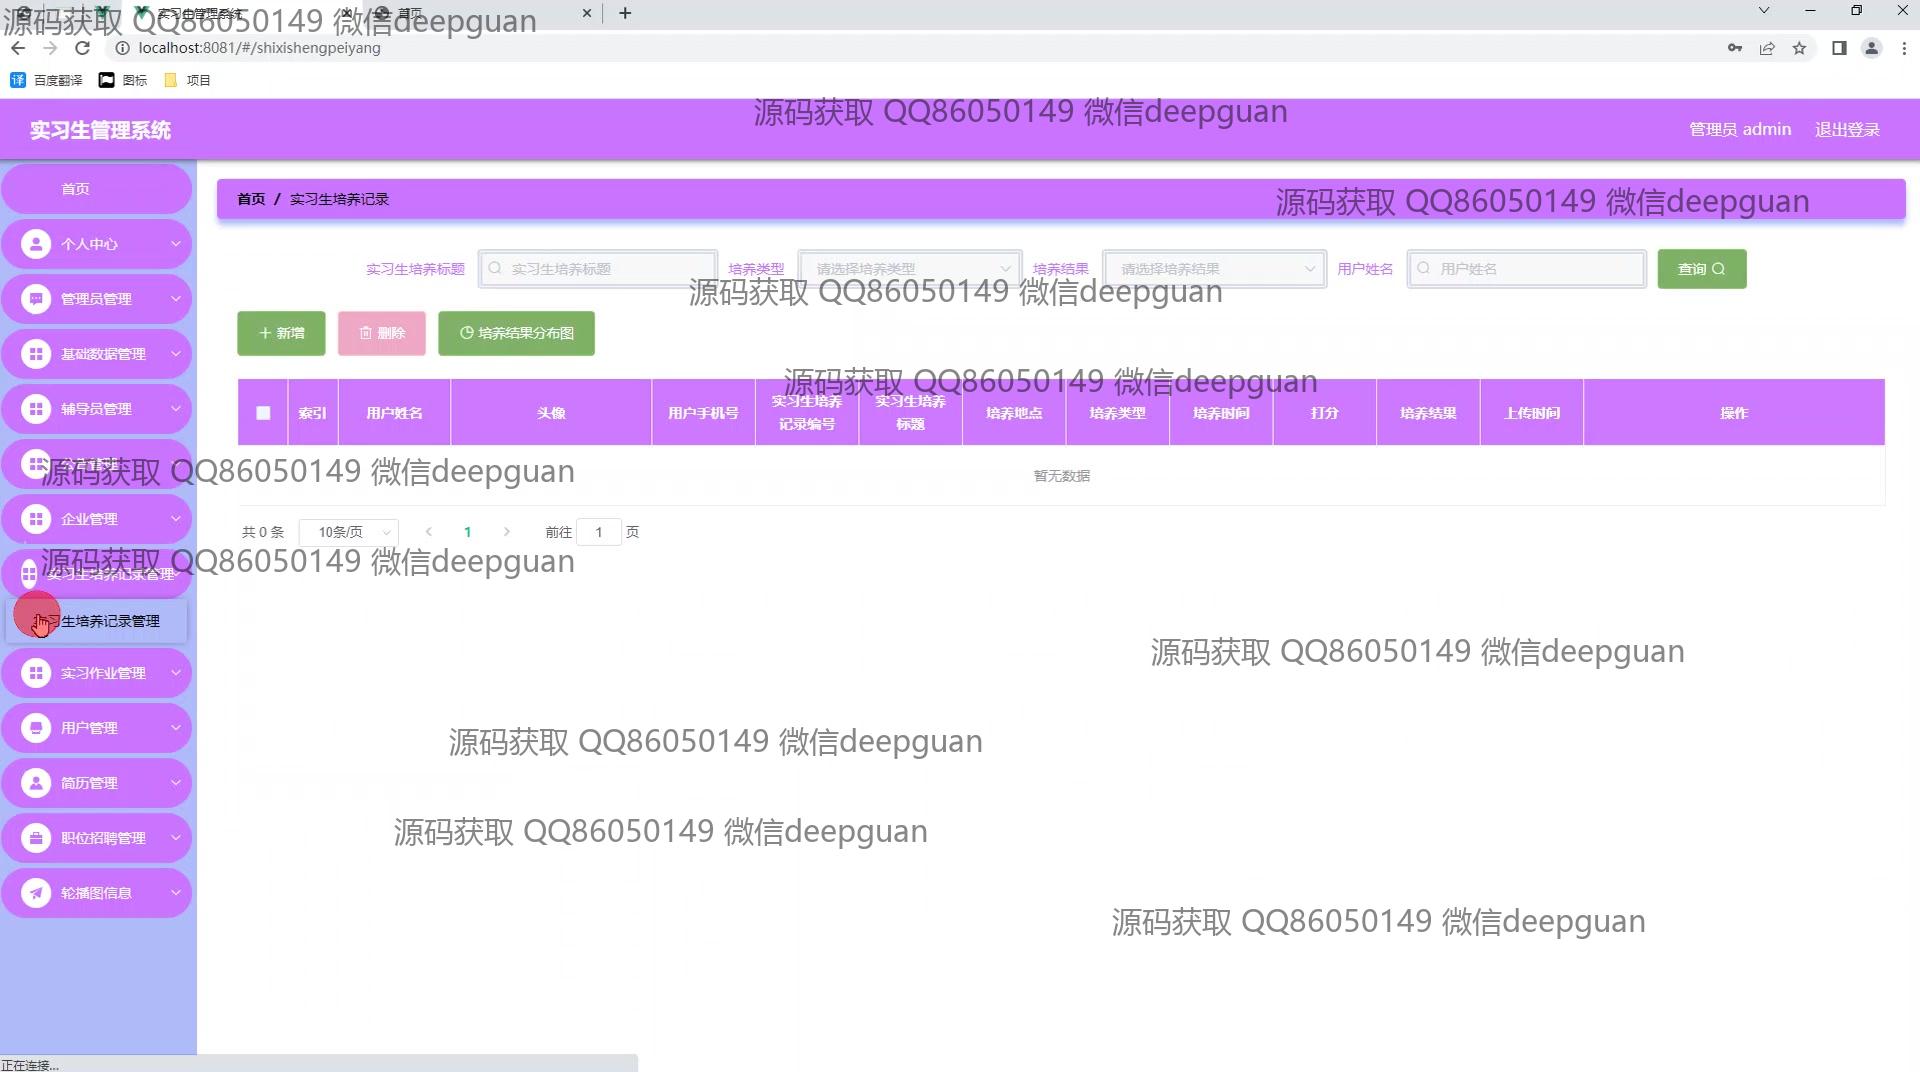Click the 轮播图信息 paper-plane icon
Screen dimensions: 1920x1072
click(x=36, y=893)
